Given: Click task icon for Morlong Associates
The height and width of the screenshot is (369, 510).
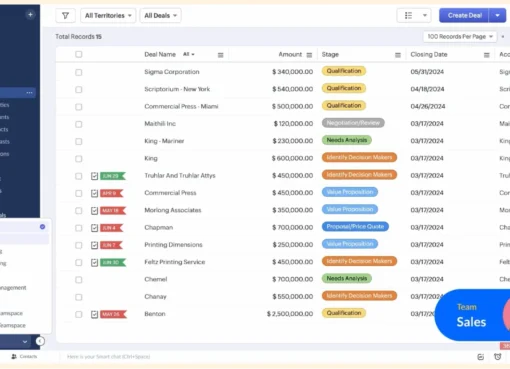Looking at the screenshot, I should [x=94, y=211].
